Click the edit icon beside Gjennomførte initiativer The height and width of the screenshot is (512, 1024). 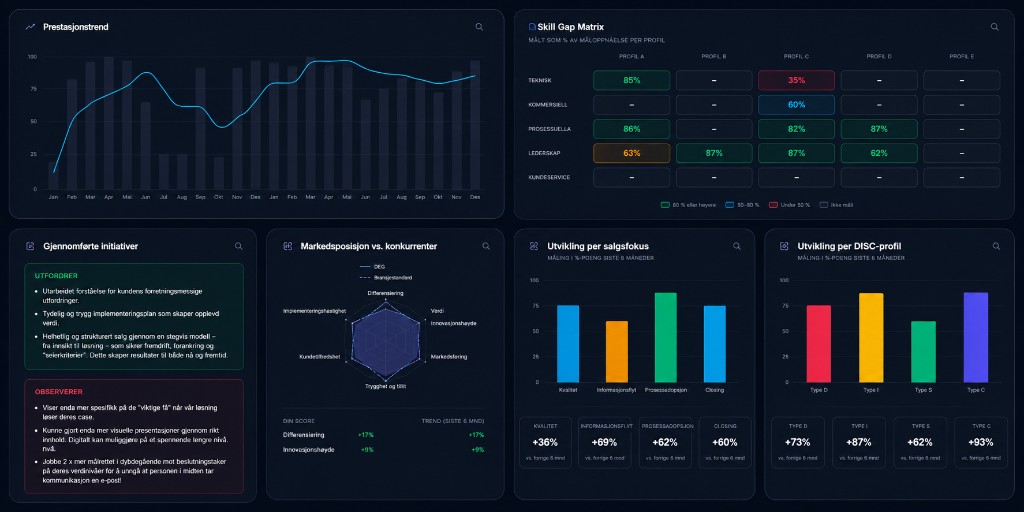pyautogui.click(x=30, y=246)
